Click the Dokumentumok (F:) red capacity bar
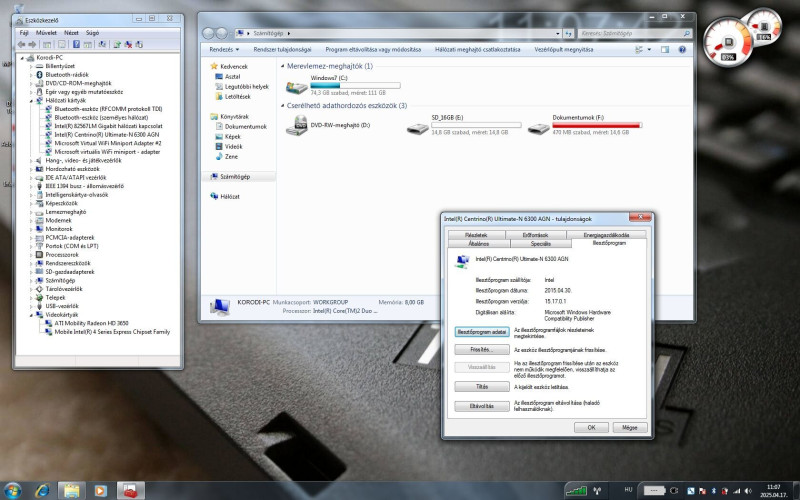Screen dimensions: 800x500 596,126
